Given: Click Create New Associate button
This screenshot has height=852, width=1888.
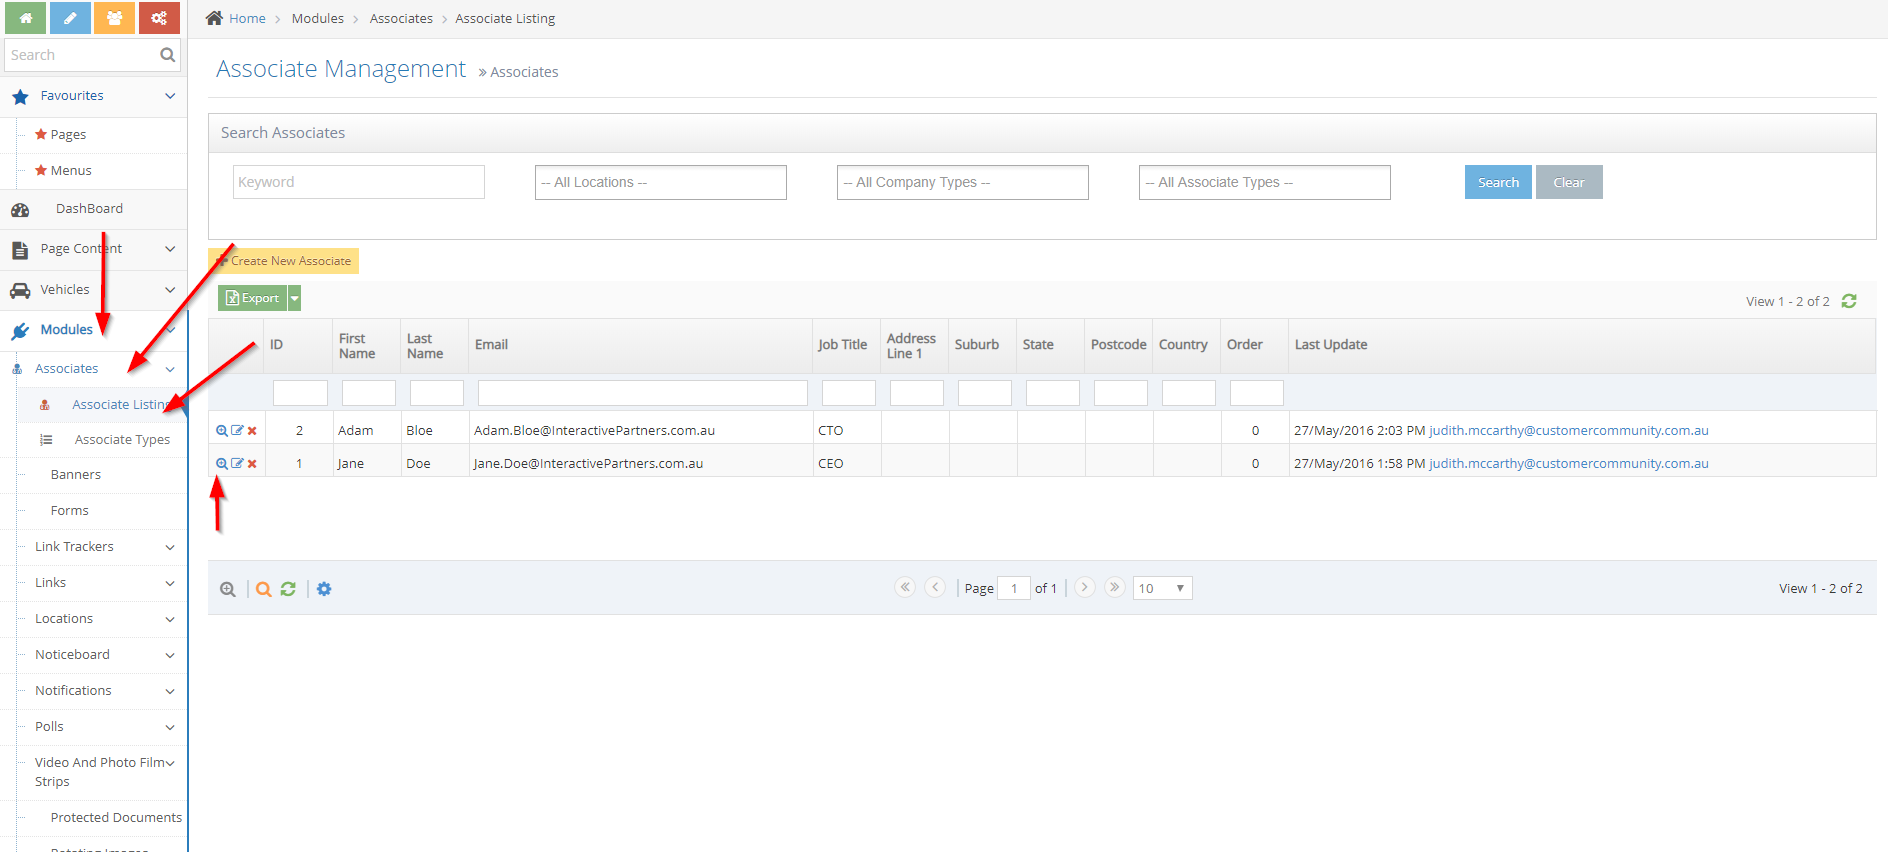Looking at the screenshot, I should point(285,261).
